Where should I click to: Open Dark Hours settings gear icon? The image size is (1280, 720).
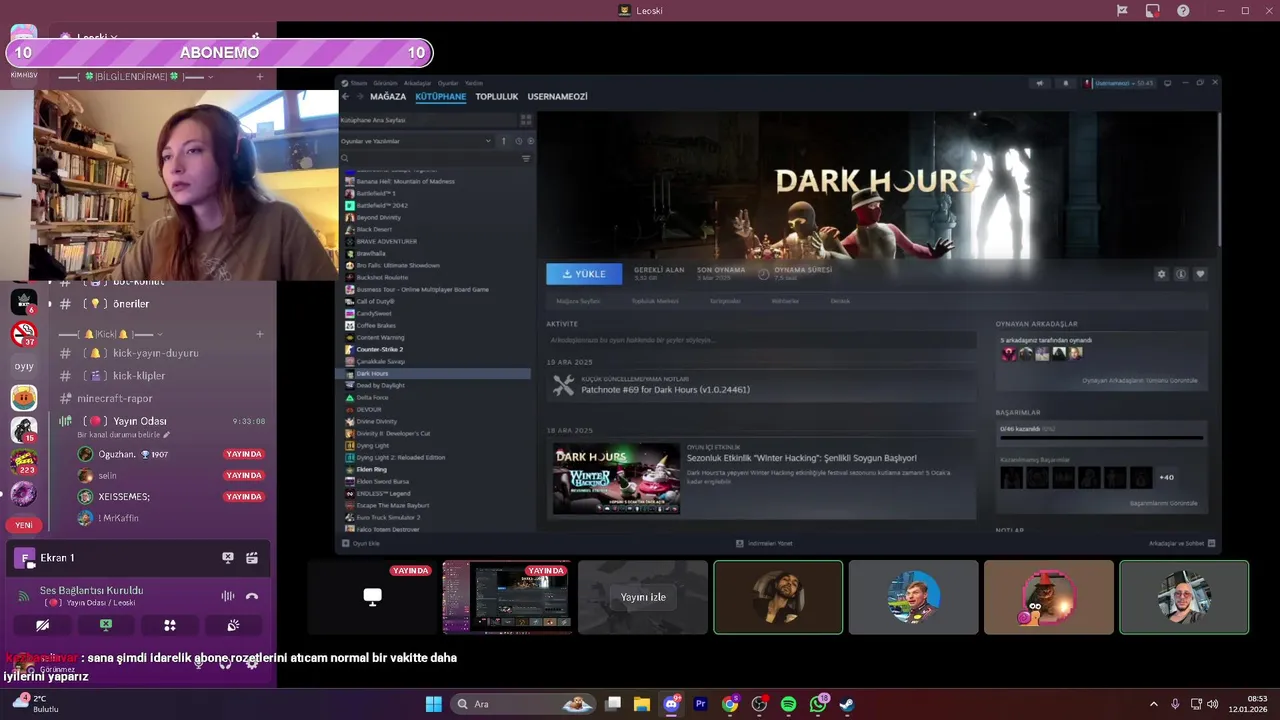coord(1161,274)
